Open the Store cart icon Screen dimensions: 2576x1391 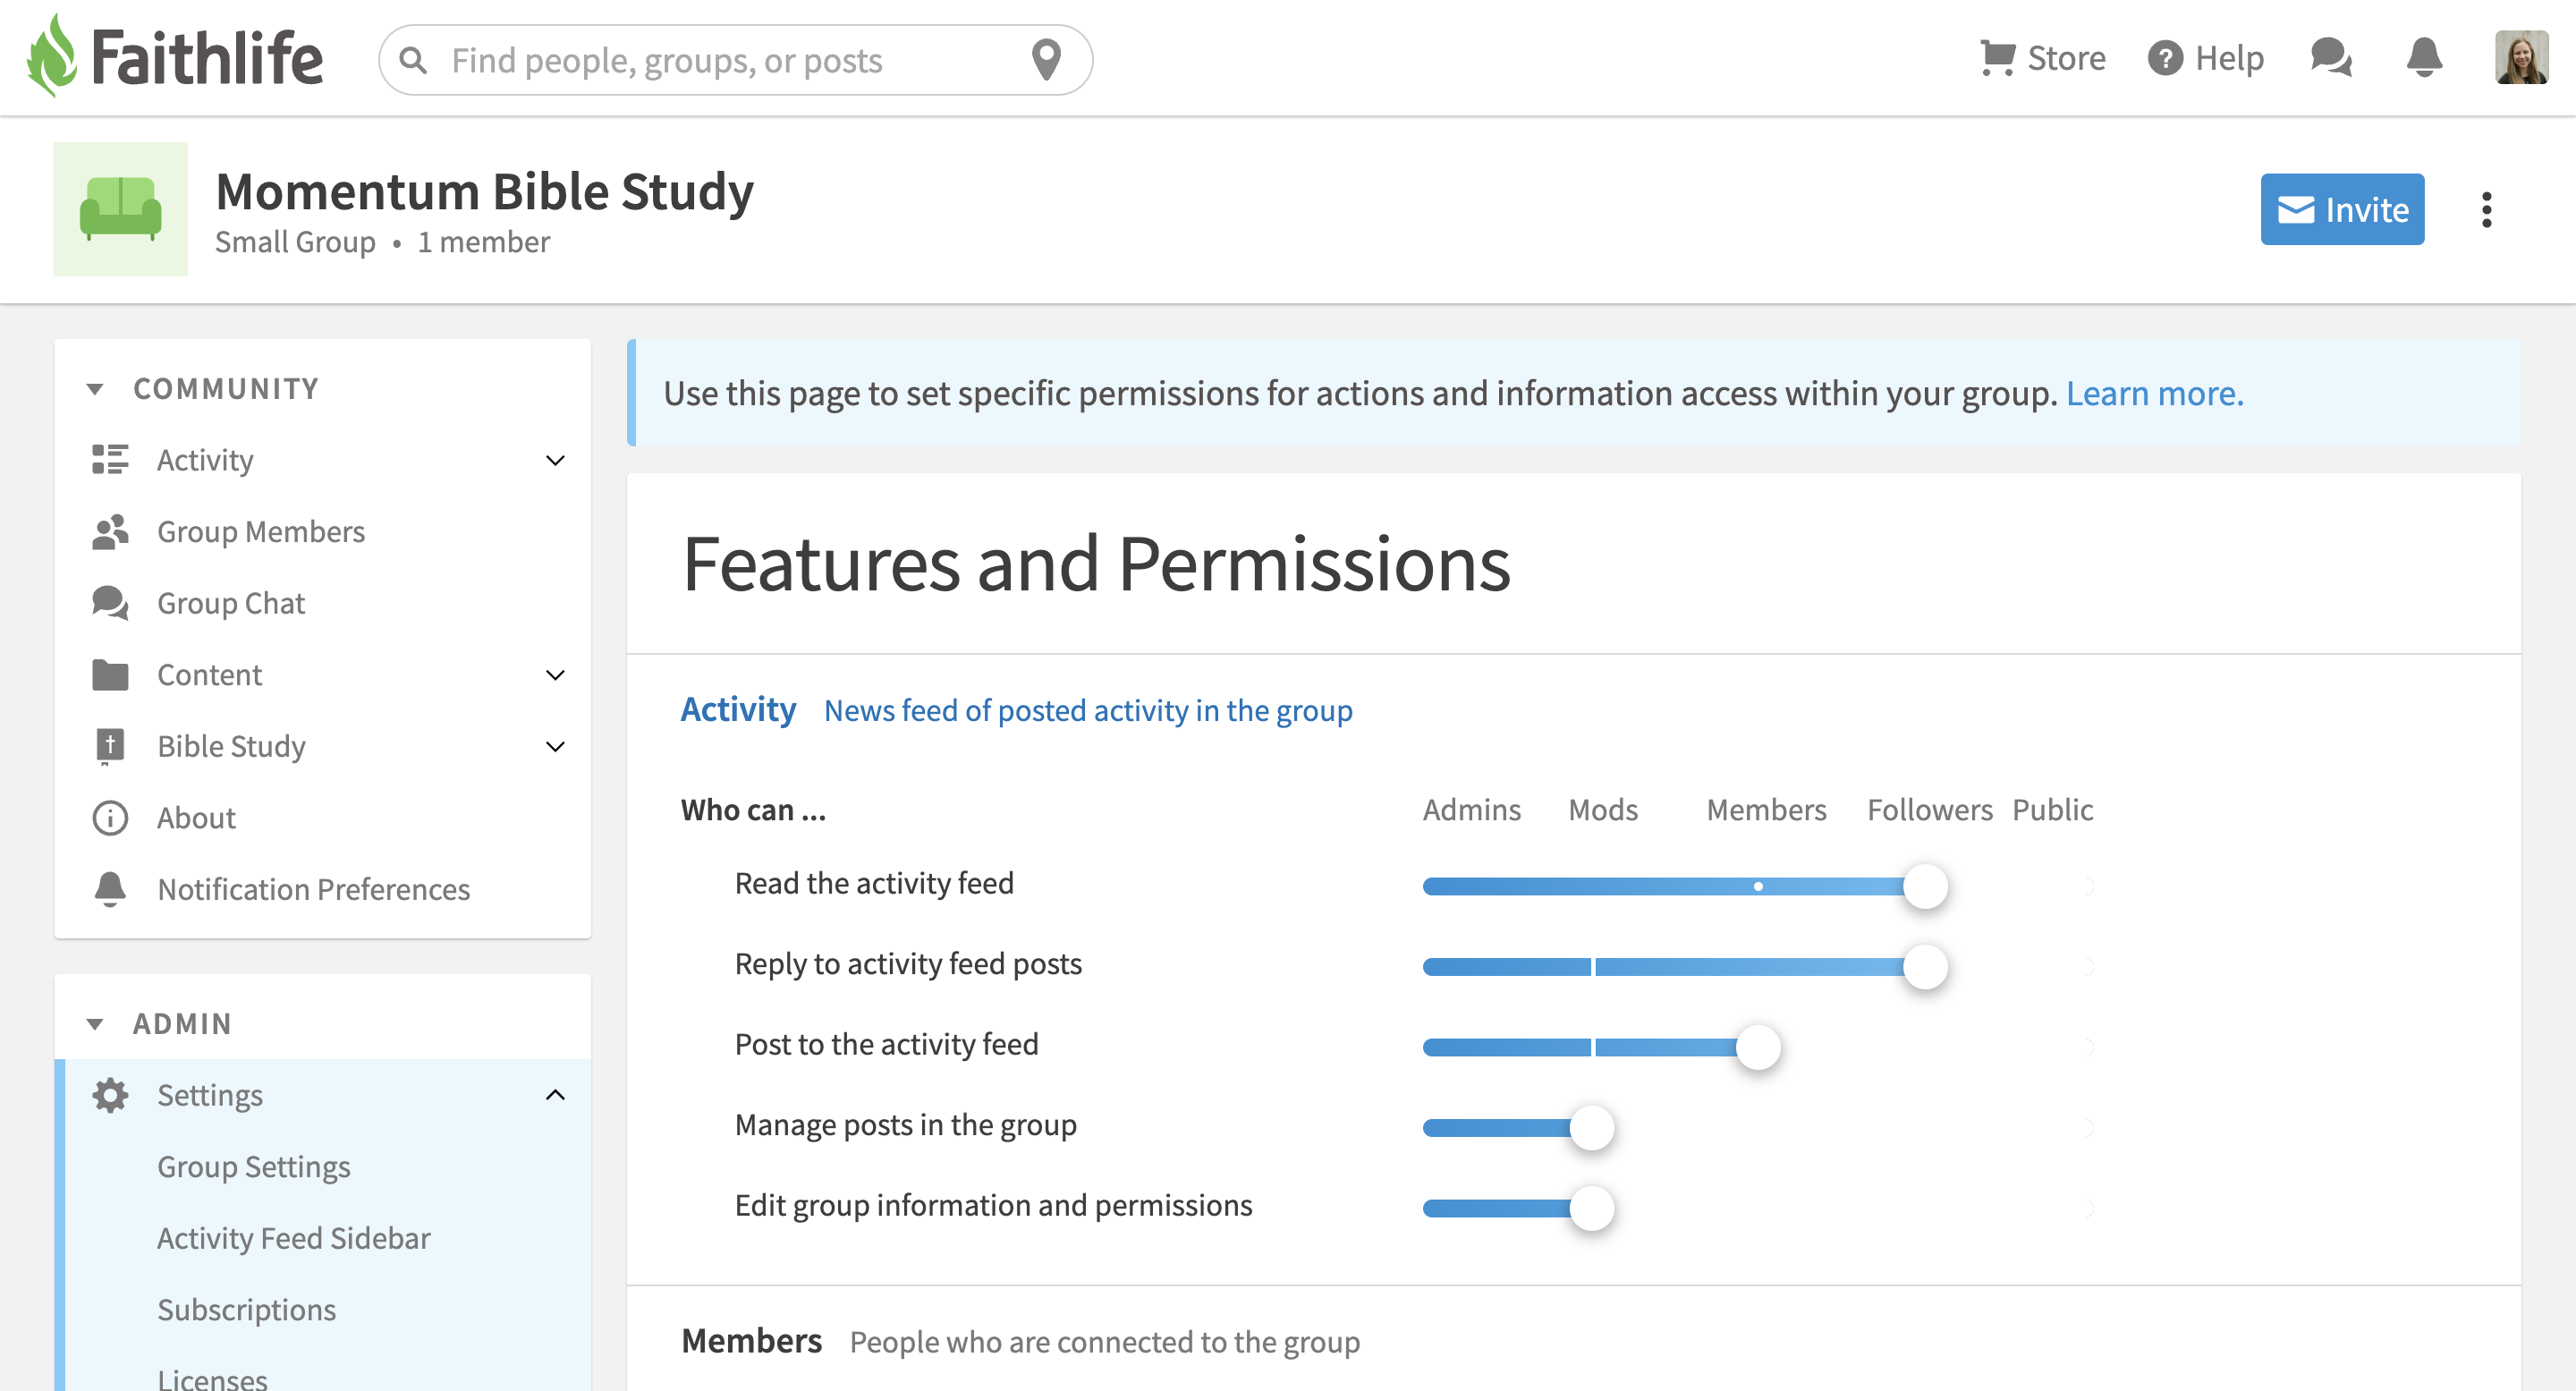tap(1997, 58)
